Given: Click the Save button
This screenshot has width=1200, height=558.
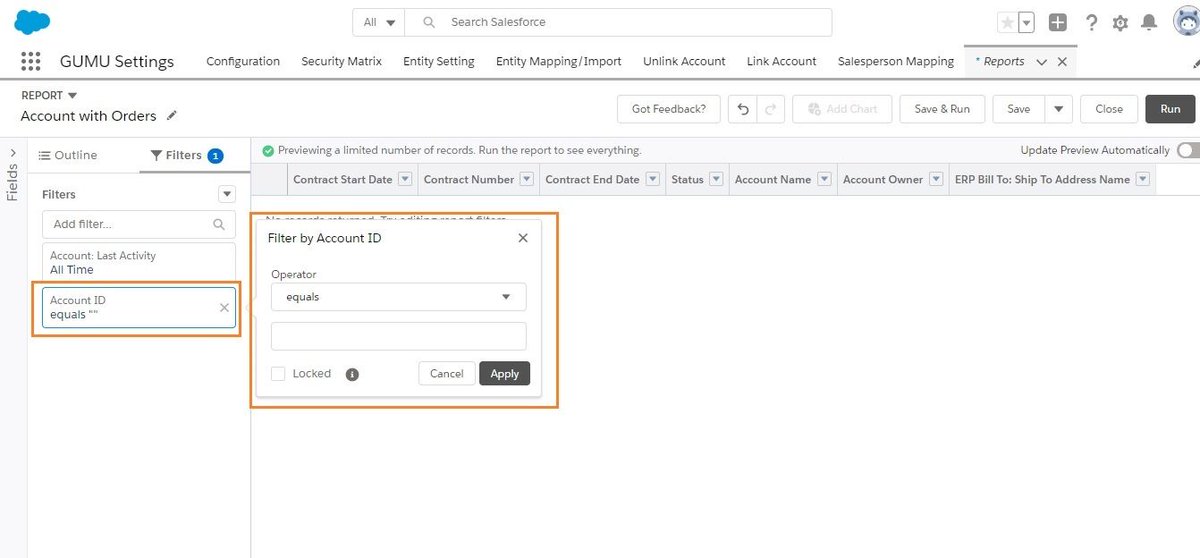Looking at the screenshot, I should click(x=1018, y=109).
